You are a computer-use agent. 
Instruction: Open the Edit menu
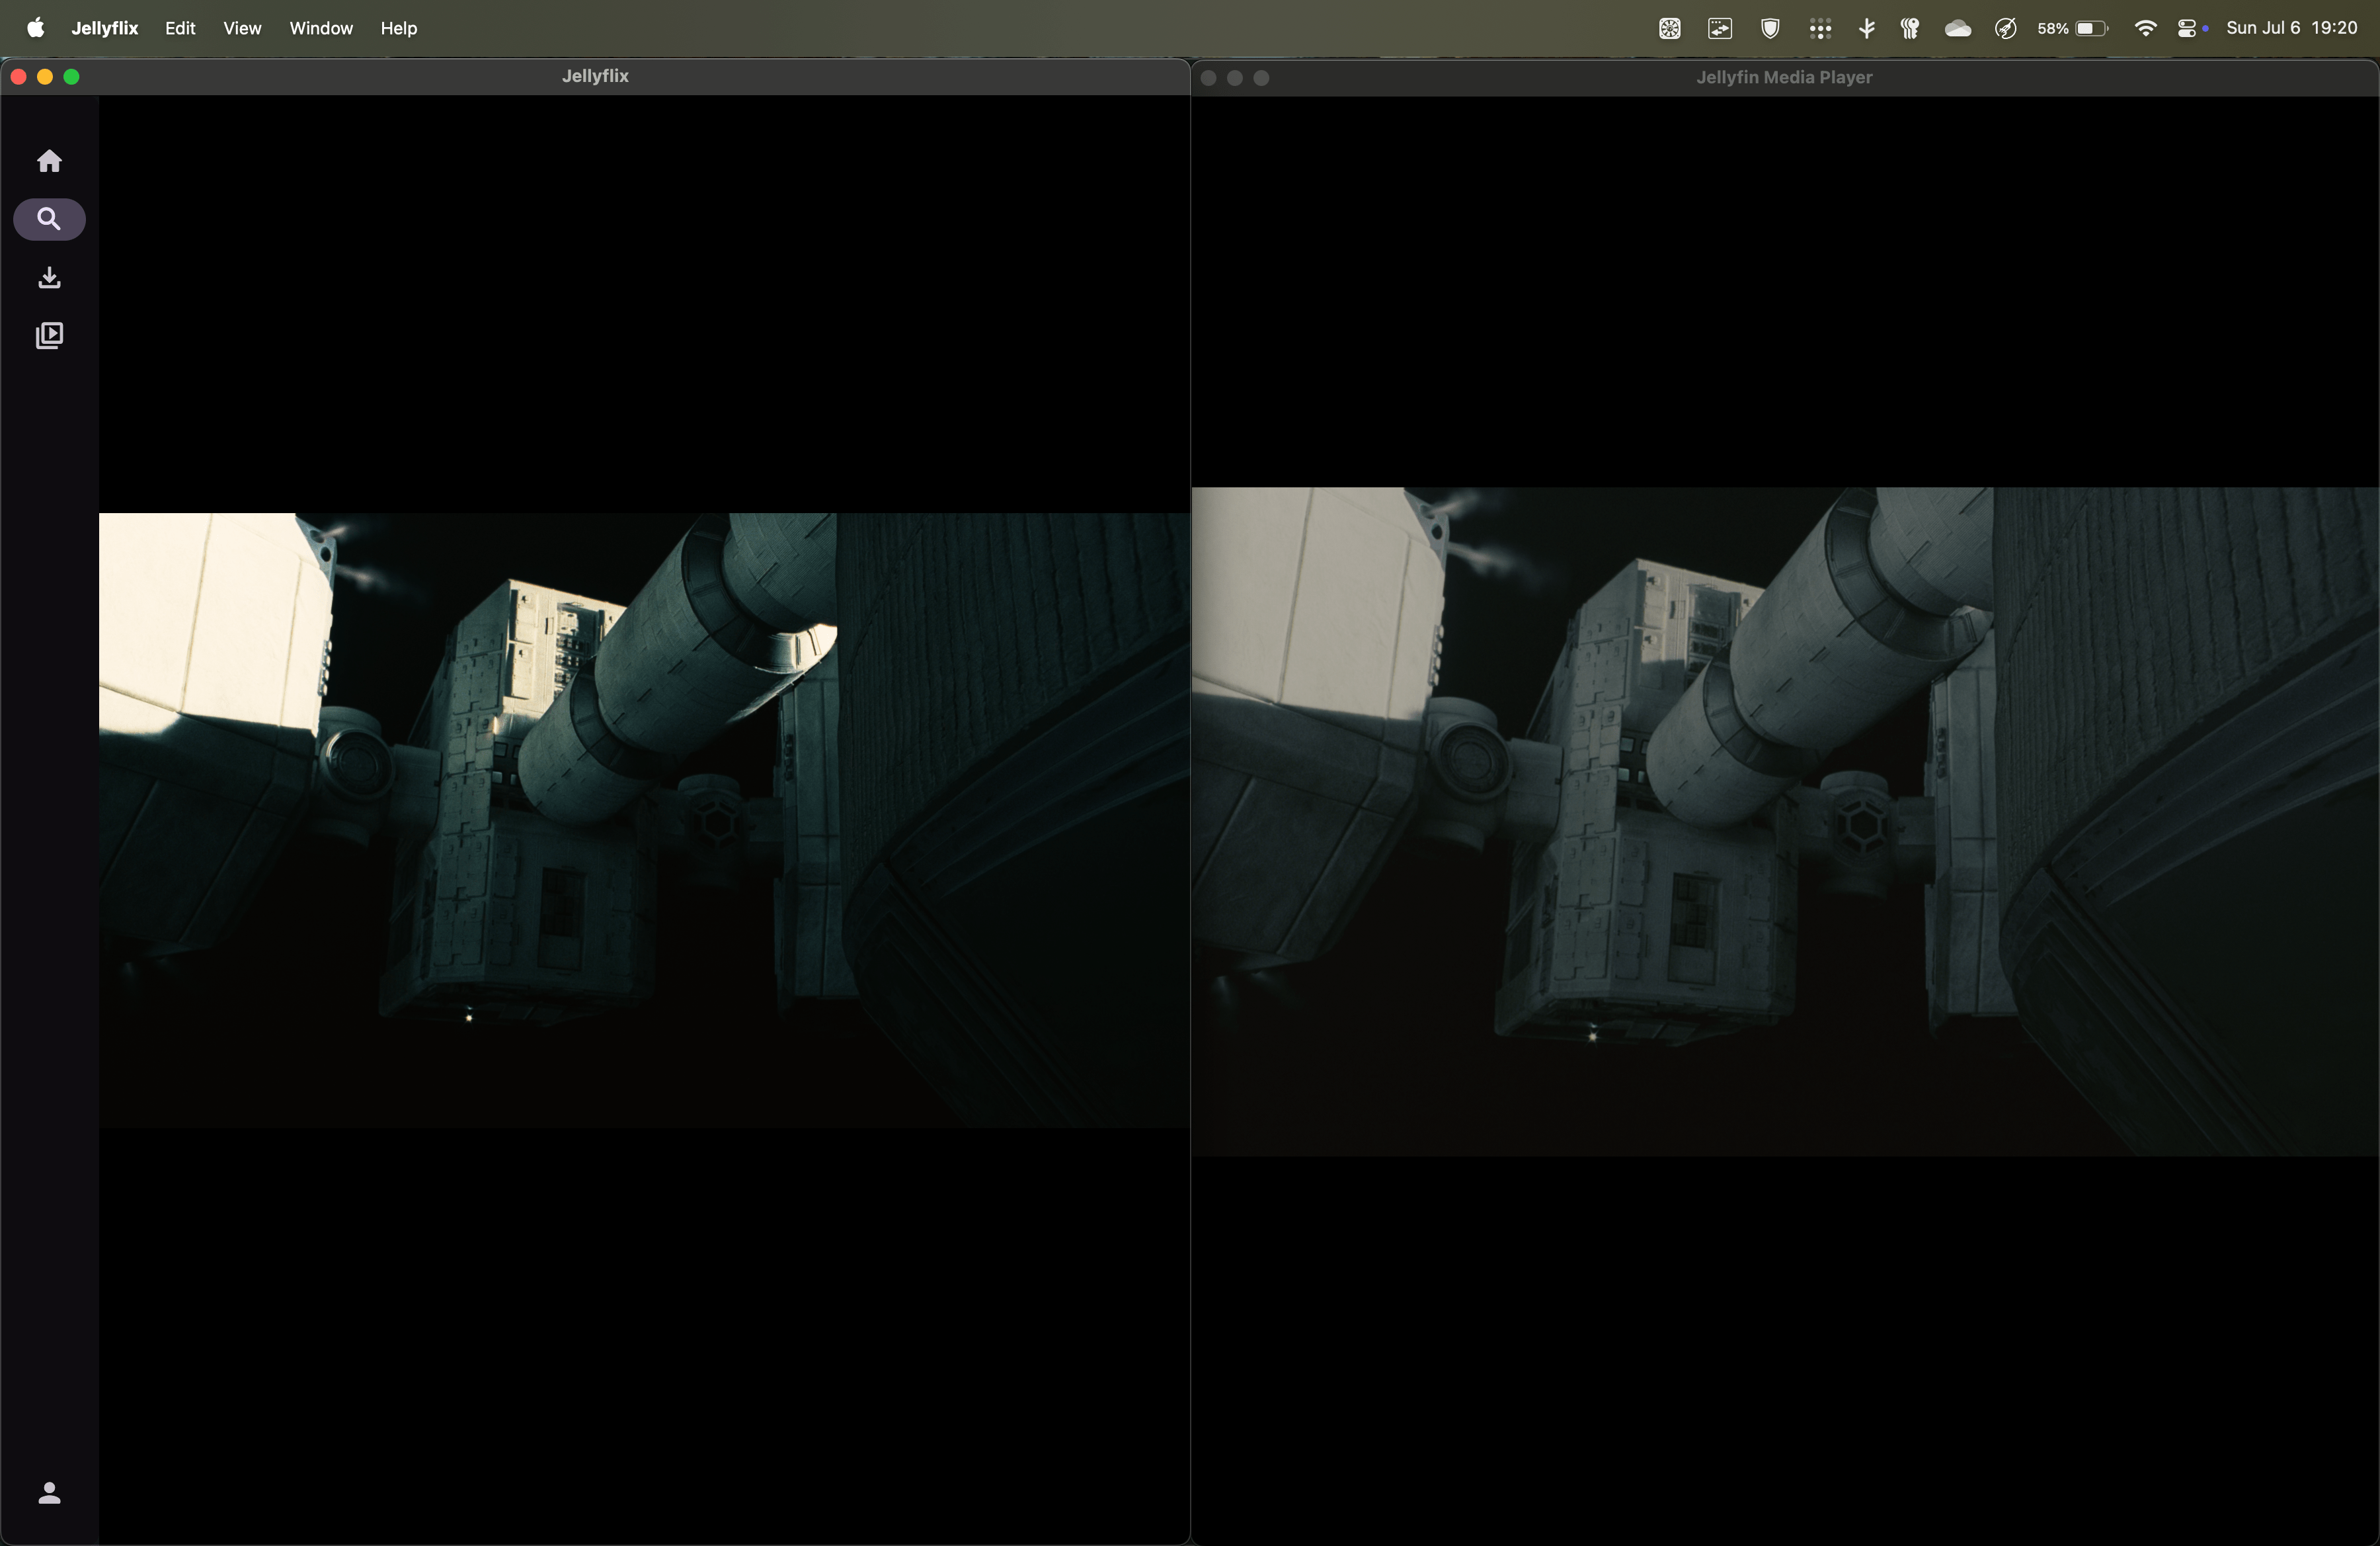pos(180,28)
